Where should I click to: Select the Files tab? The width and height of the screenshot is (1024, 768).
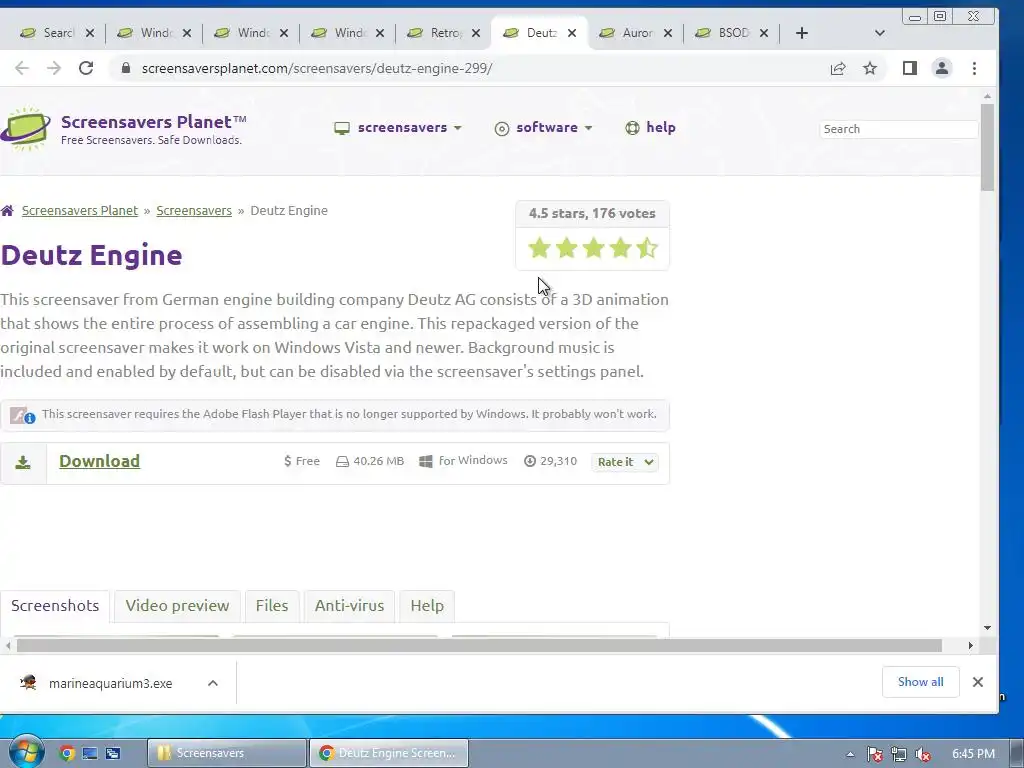[272, 605]
